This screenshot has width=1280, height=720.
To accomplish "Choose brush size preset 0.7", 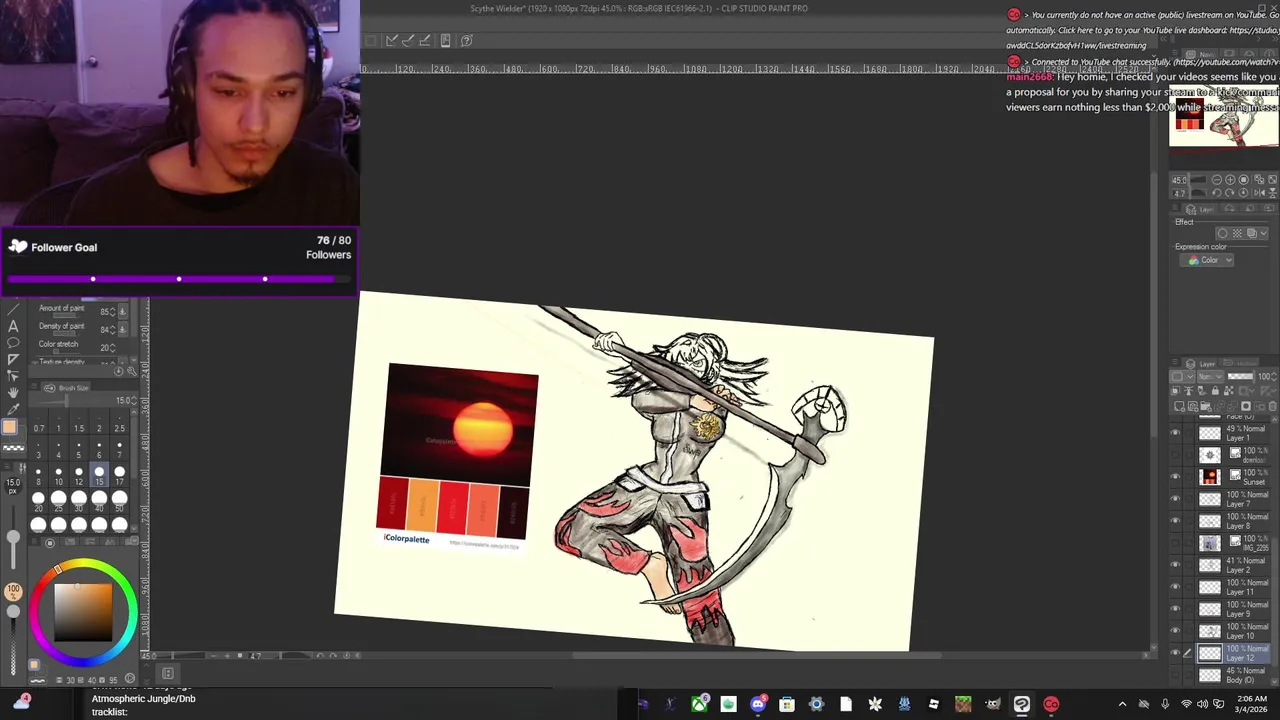I will (x=38, y=423).
